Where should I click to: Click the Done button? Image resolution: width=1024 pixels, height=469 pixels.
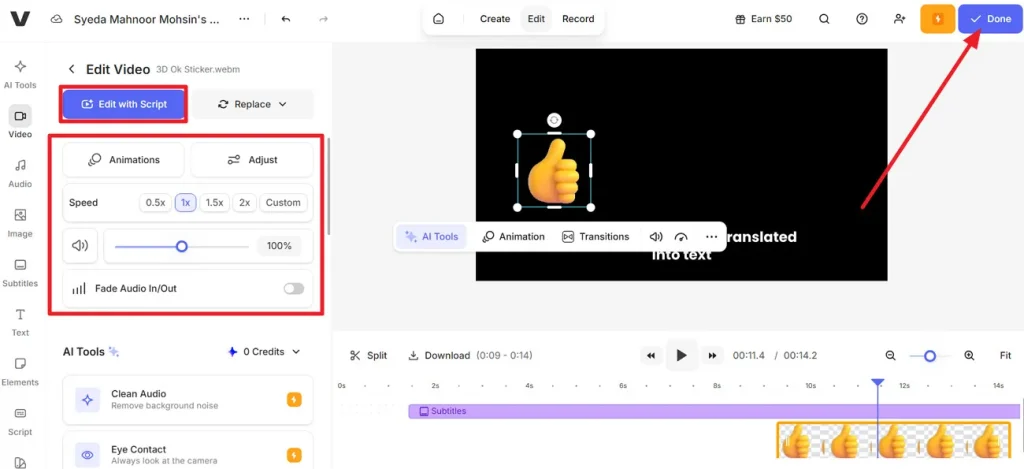pyautogui.click(x=990, y=19)
